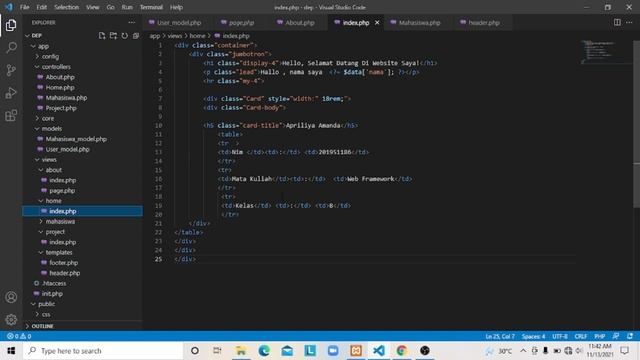The width and height of the screenshot is (640, 360).
Task: Refresh the explorer file tree
Action: pos(124,36)
